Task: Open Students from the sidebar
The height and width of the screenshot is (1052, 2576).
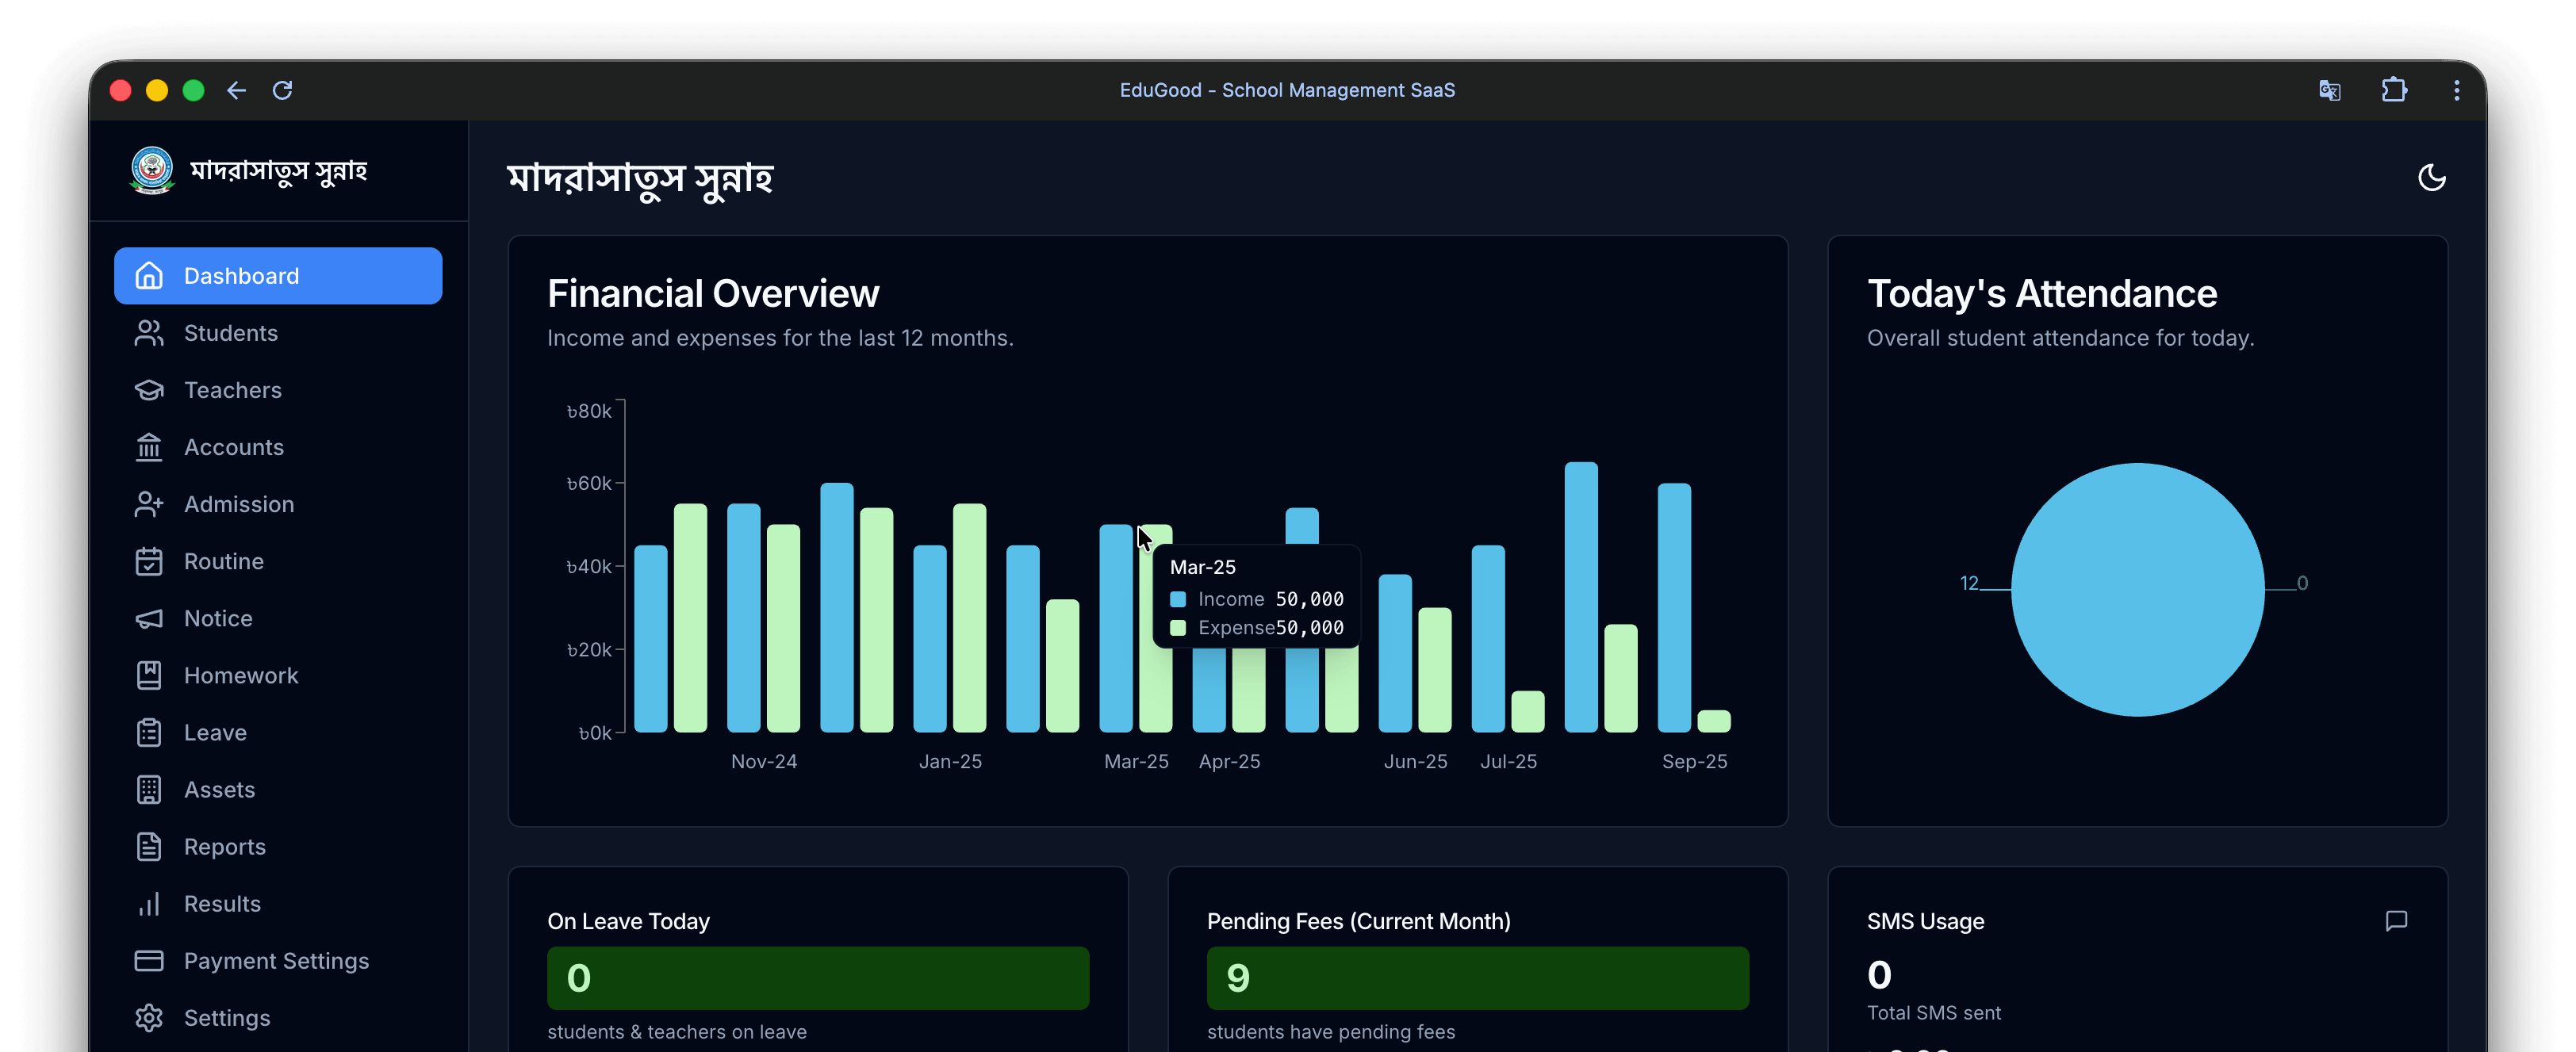Action: point(230,333)
